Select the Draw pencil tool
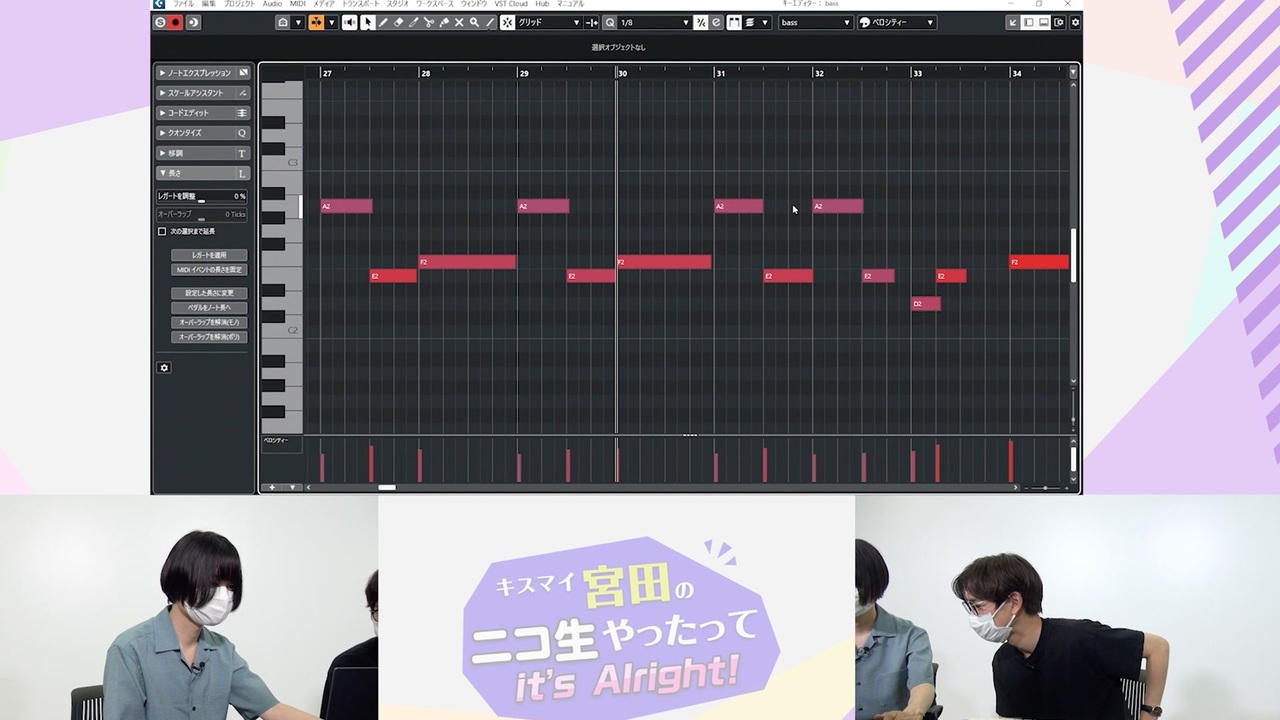Screen dimensions: 1280x720 click(x=383, y=22)
